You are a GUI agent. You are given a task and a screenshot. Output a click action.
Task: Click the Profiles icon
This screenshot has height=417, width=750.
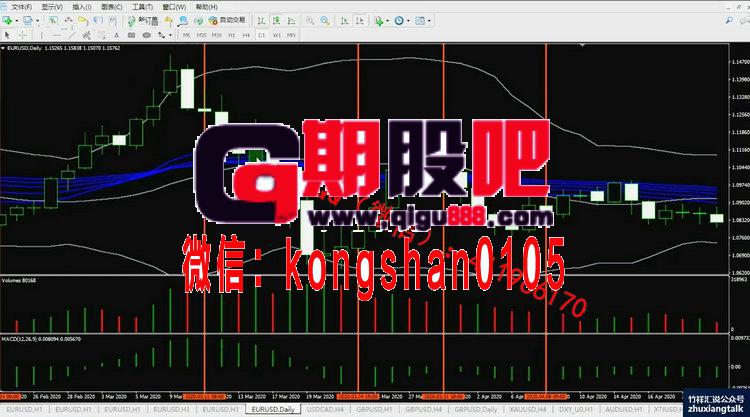[x=28, y=21]
